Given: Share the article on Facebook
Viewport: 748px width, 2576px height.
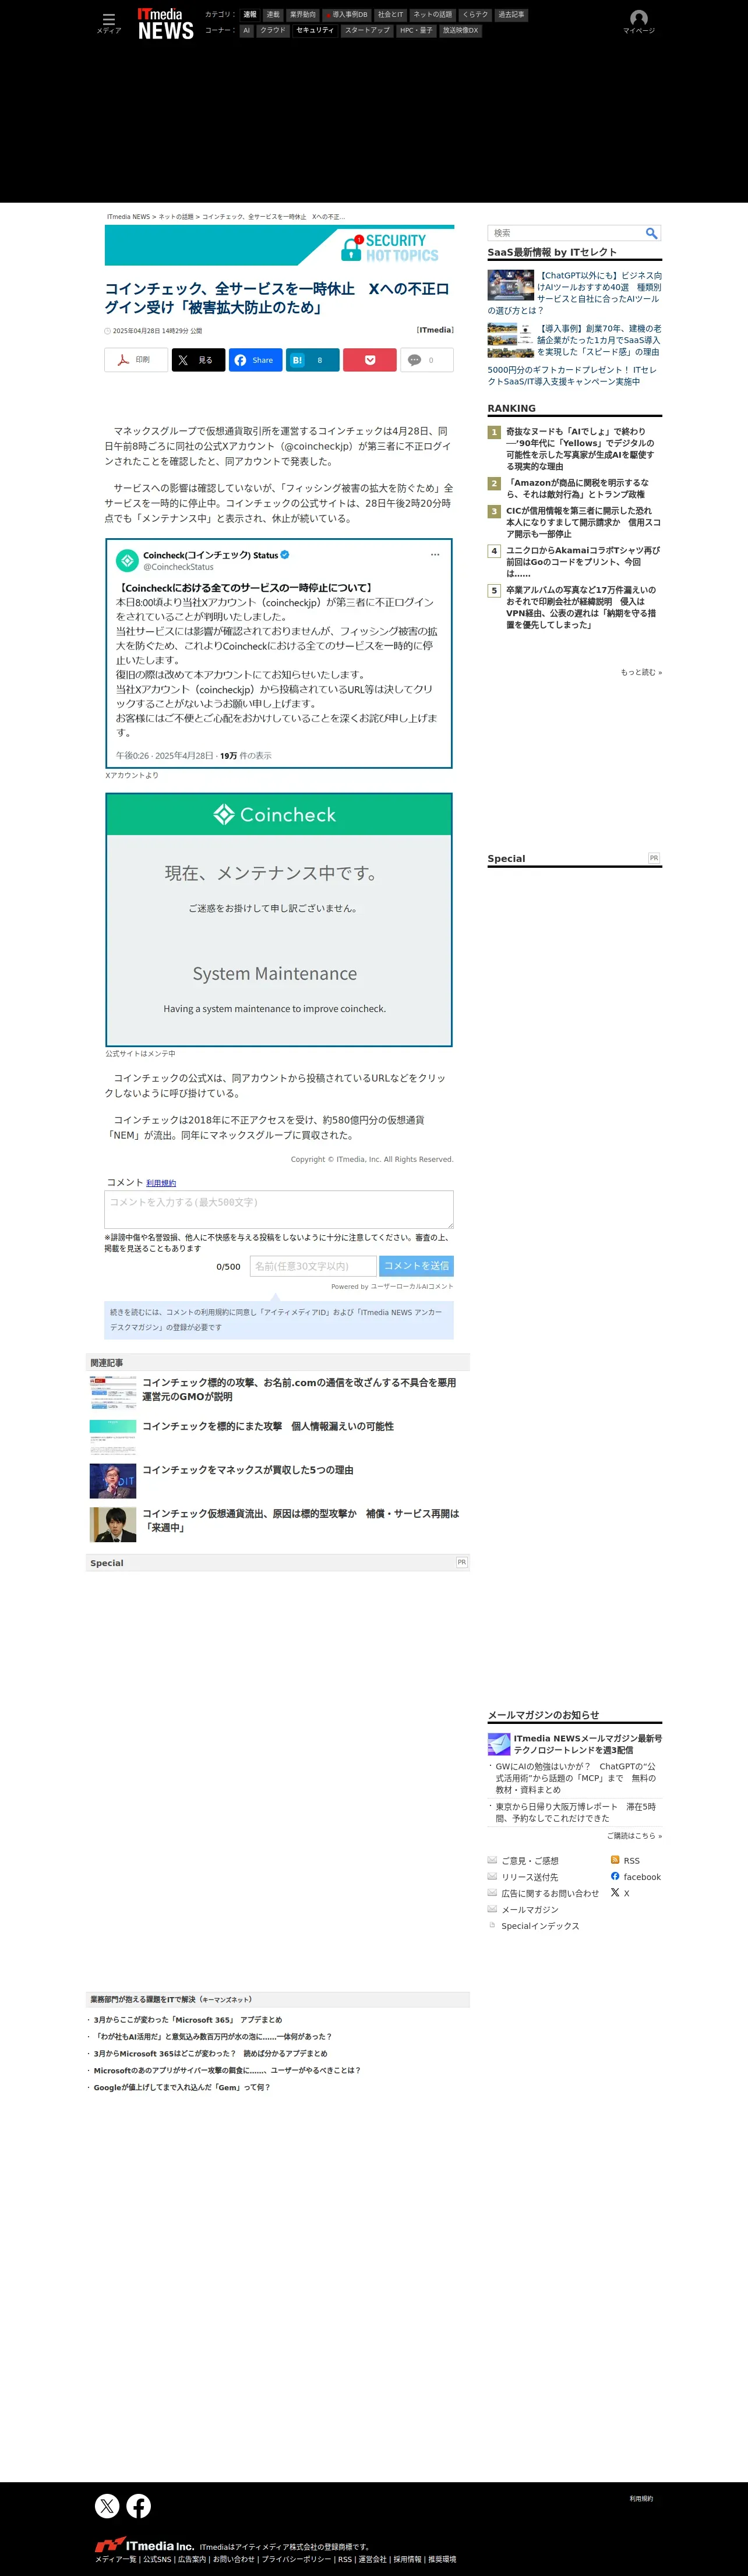Looking at the screenshot, I should [x=255, y=360].
